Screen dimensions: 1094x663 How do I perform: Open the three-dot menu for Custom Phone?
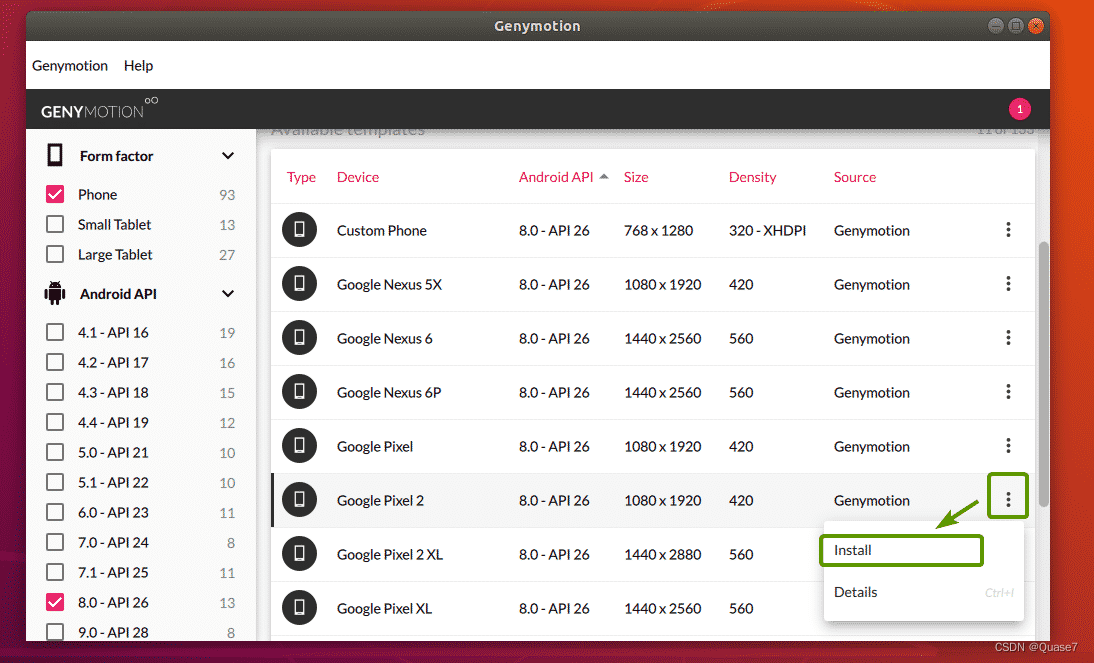point(1008,230)
